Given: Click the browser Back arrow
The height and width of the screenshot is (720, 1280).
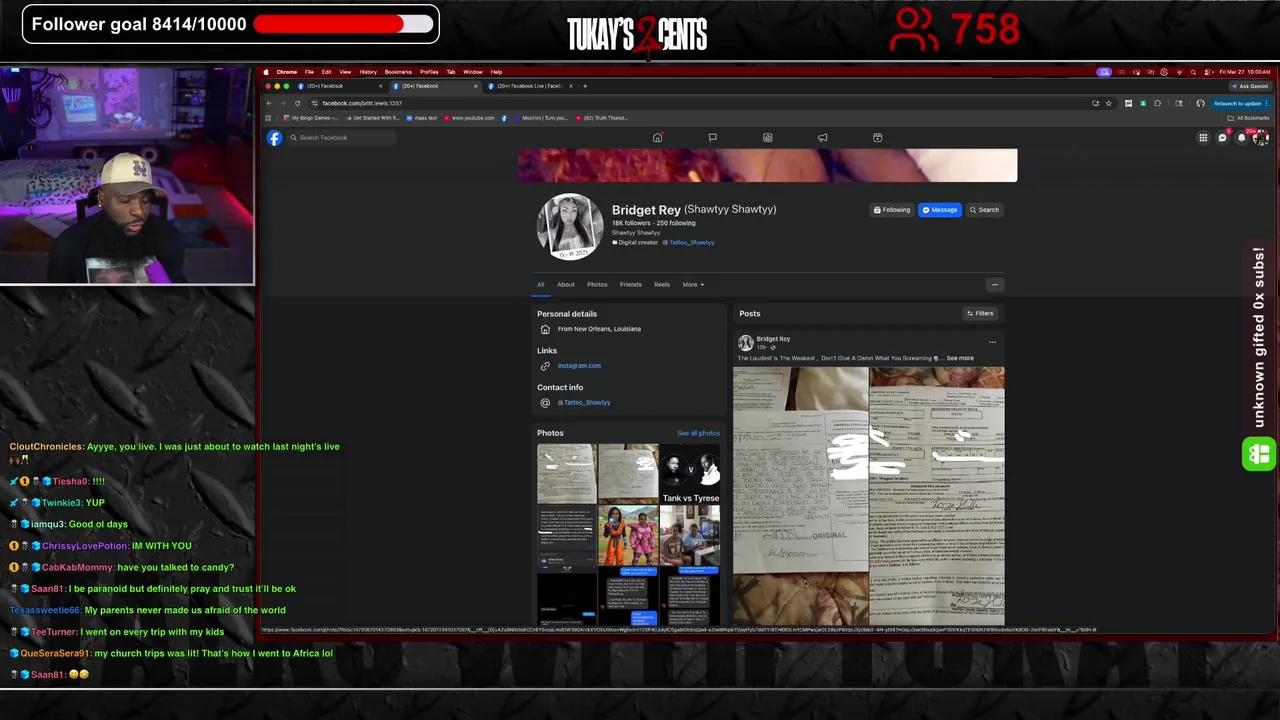Looking at the screenshot, I should tap(269, 103).
